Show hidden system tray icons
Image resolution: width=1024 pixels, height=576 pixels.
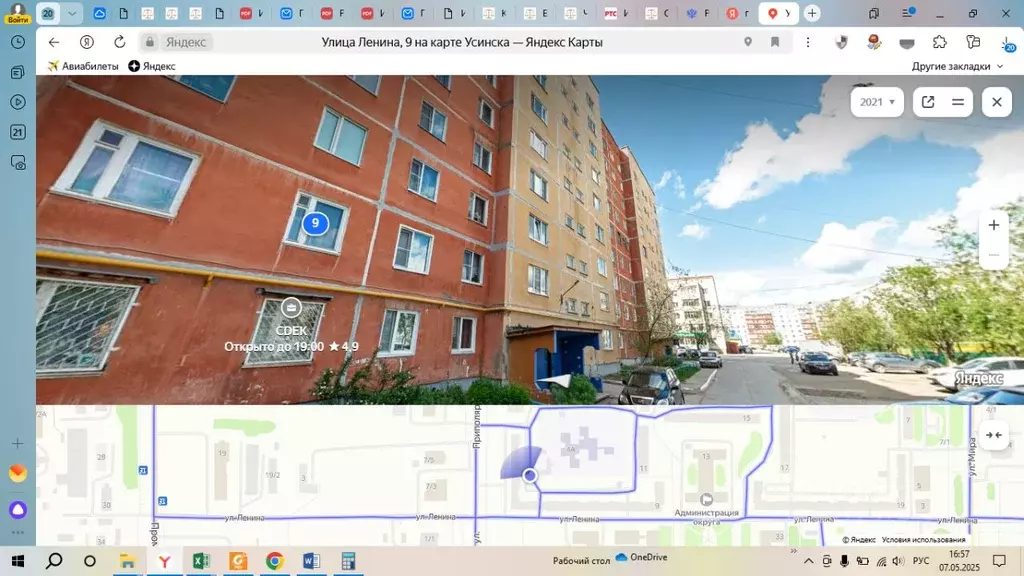click(x=808, y=561)
